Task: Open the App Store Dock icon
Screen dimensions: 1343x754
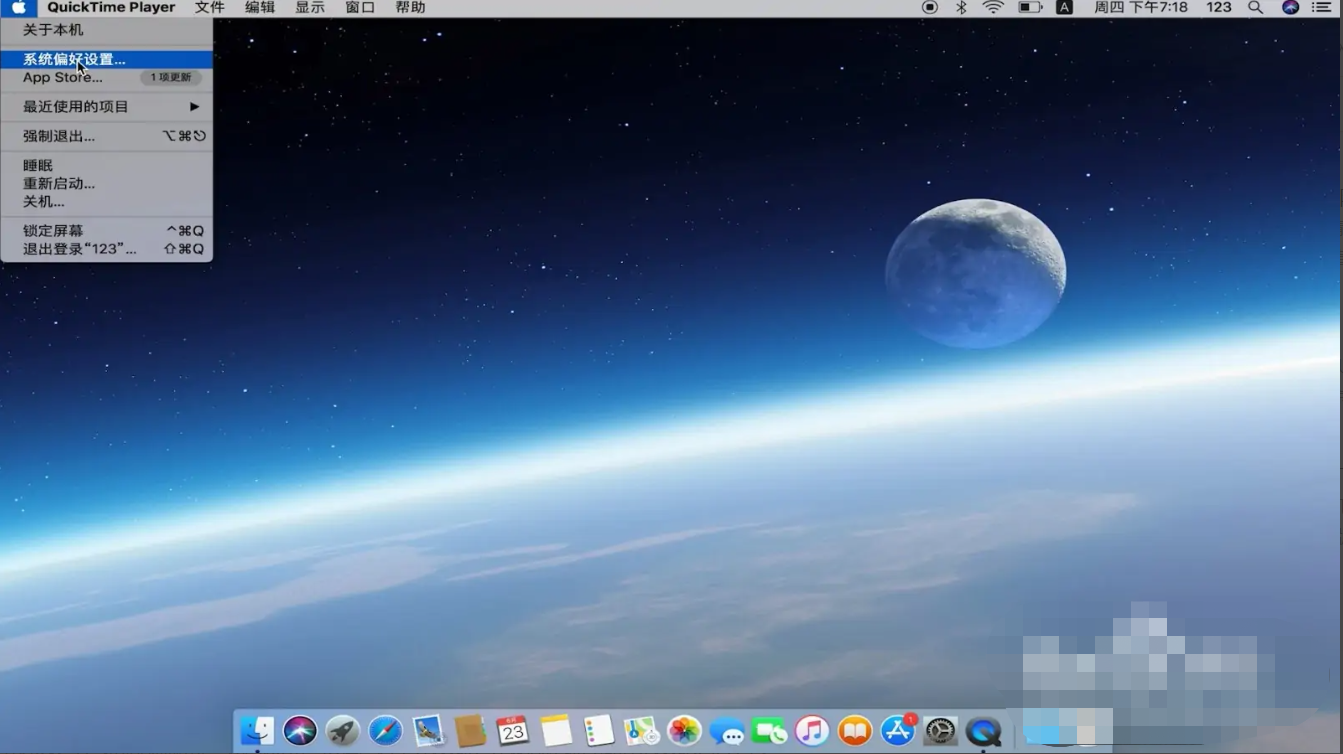Action: coord(897,731)
